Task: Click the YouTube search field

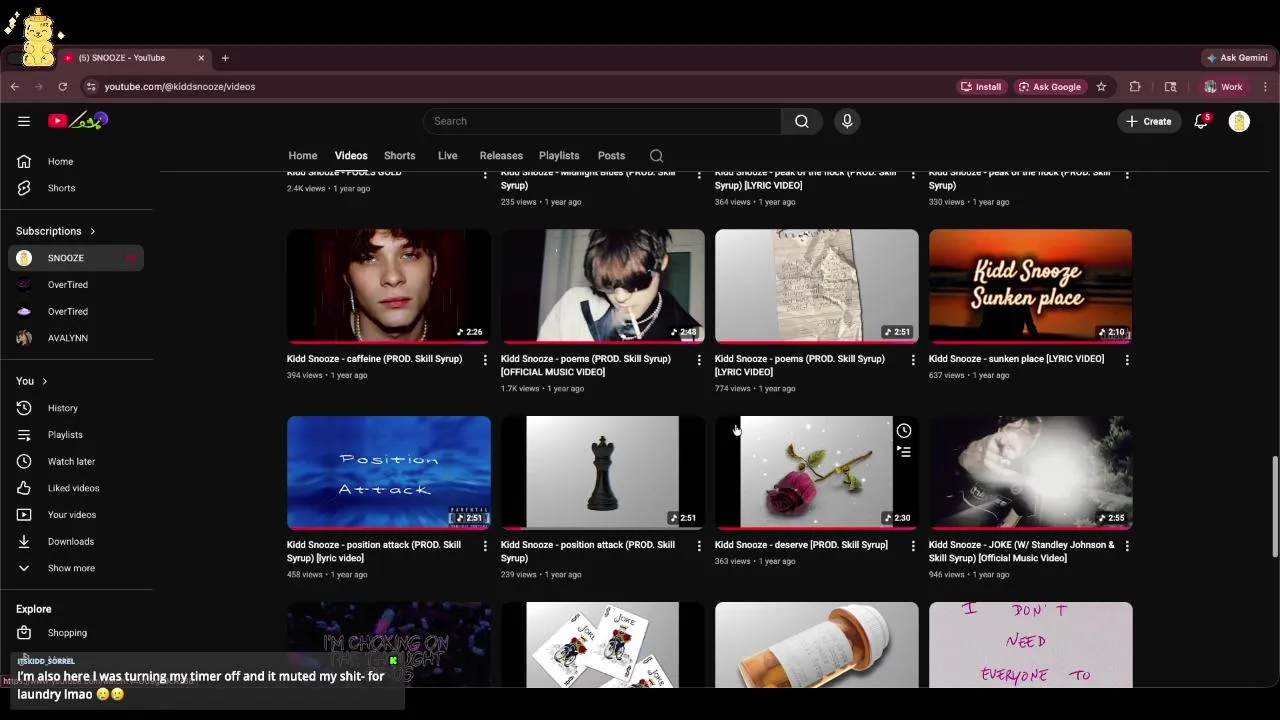Action: pos(602,121)
